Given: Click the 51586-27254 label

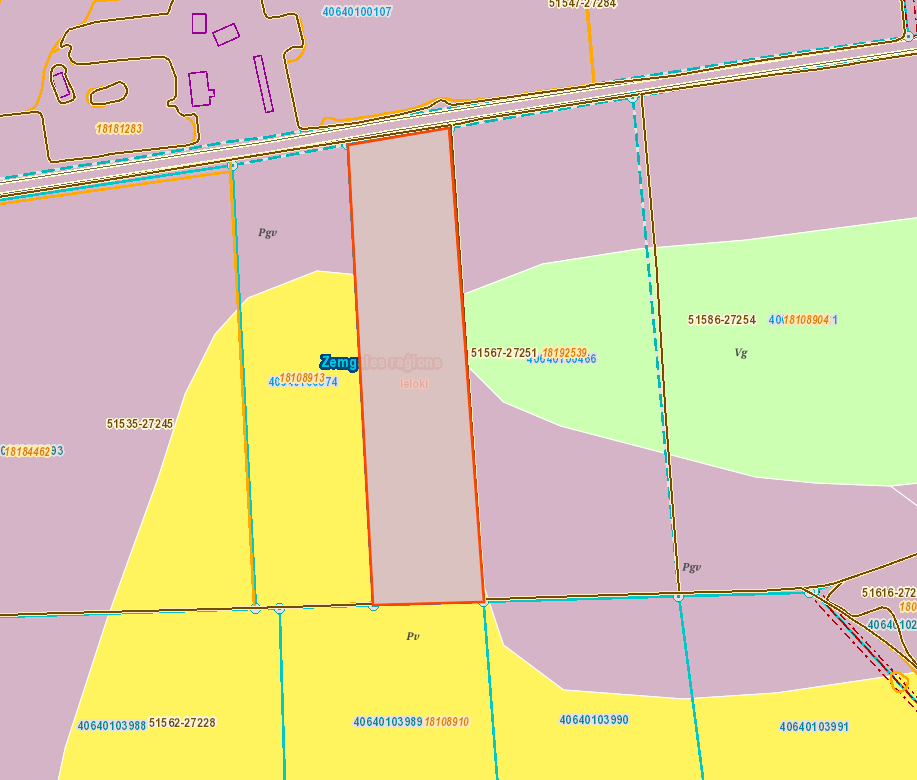Looking at the screenshot, I should click(722, 320).
